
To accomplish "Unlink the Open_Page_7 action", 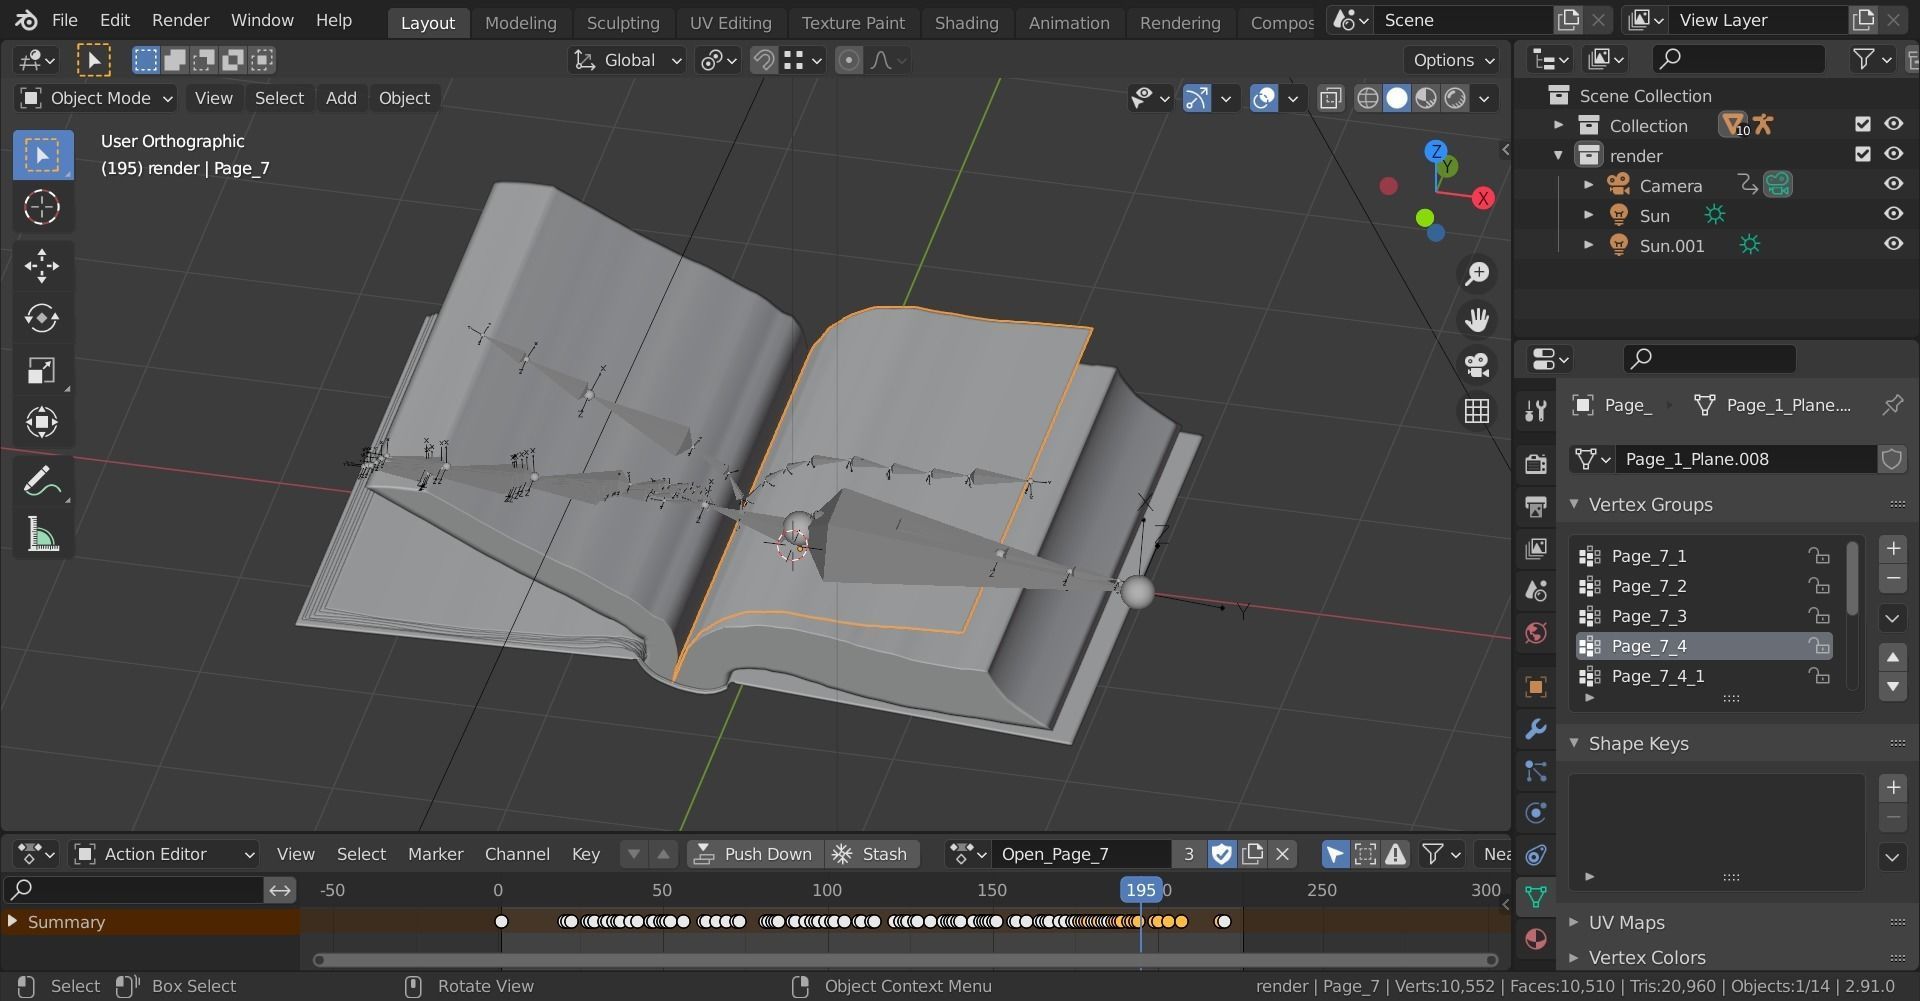I will (1282, 854).
